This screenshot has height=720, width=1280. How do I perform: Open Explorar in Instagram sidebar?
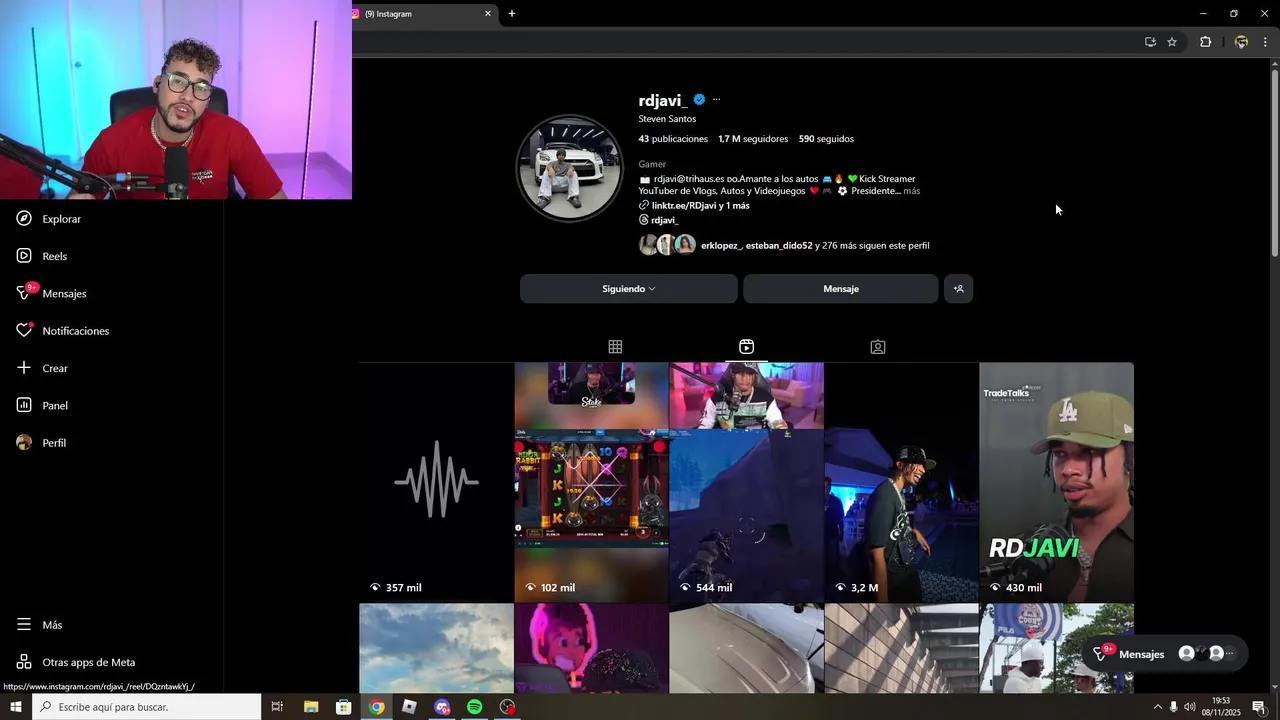[50, 219]
